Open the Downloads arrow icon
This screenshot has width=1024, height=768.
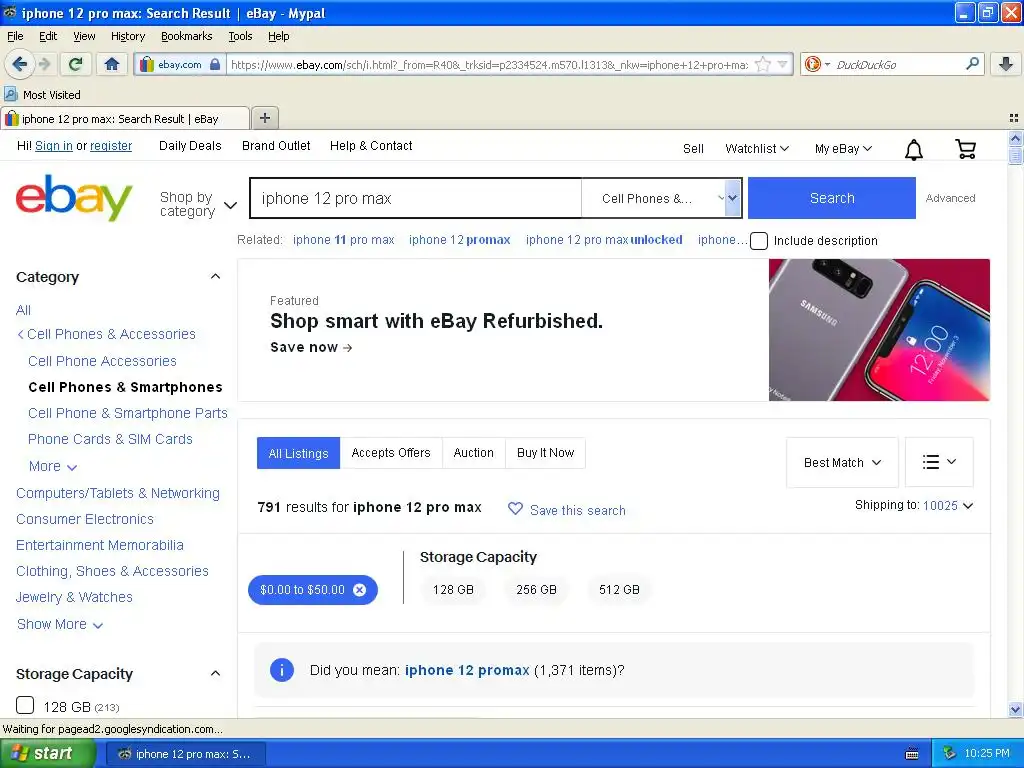(x=1006, y=64)
